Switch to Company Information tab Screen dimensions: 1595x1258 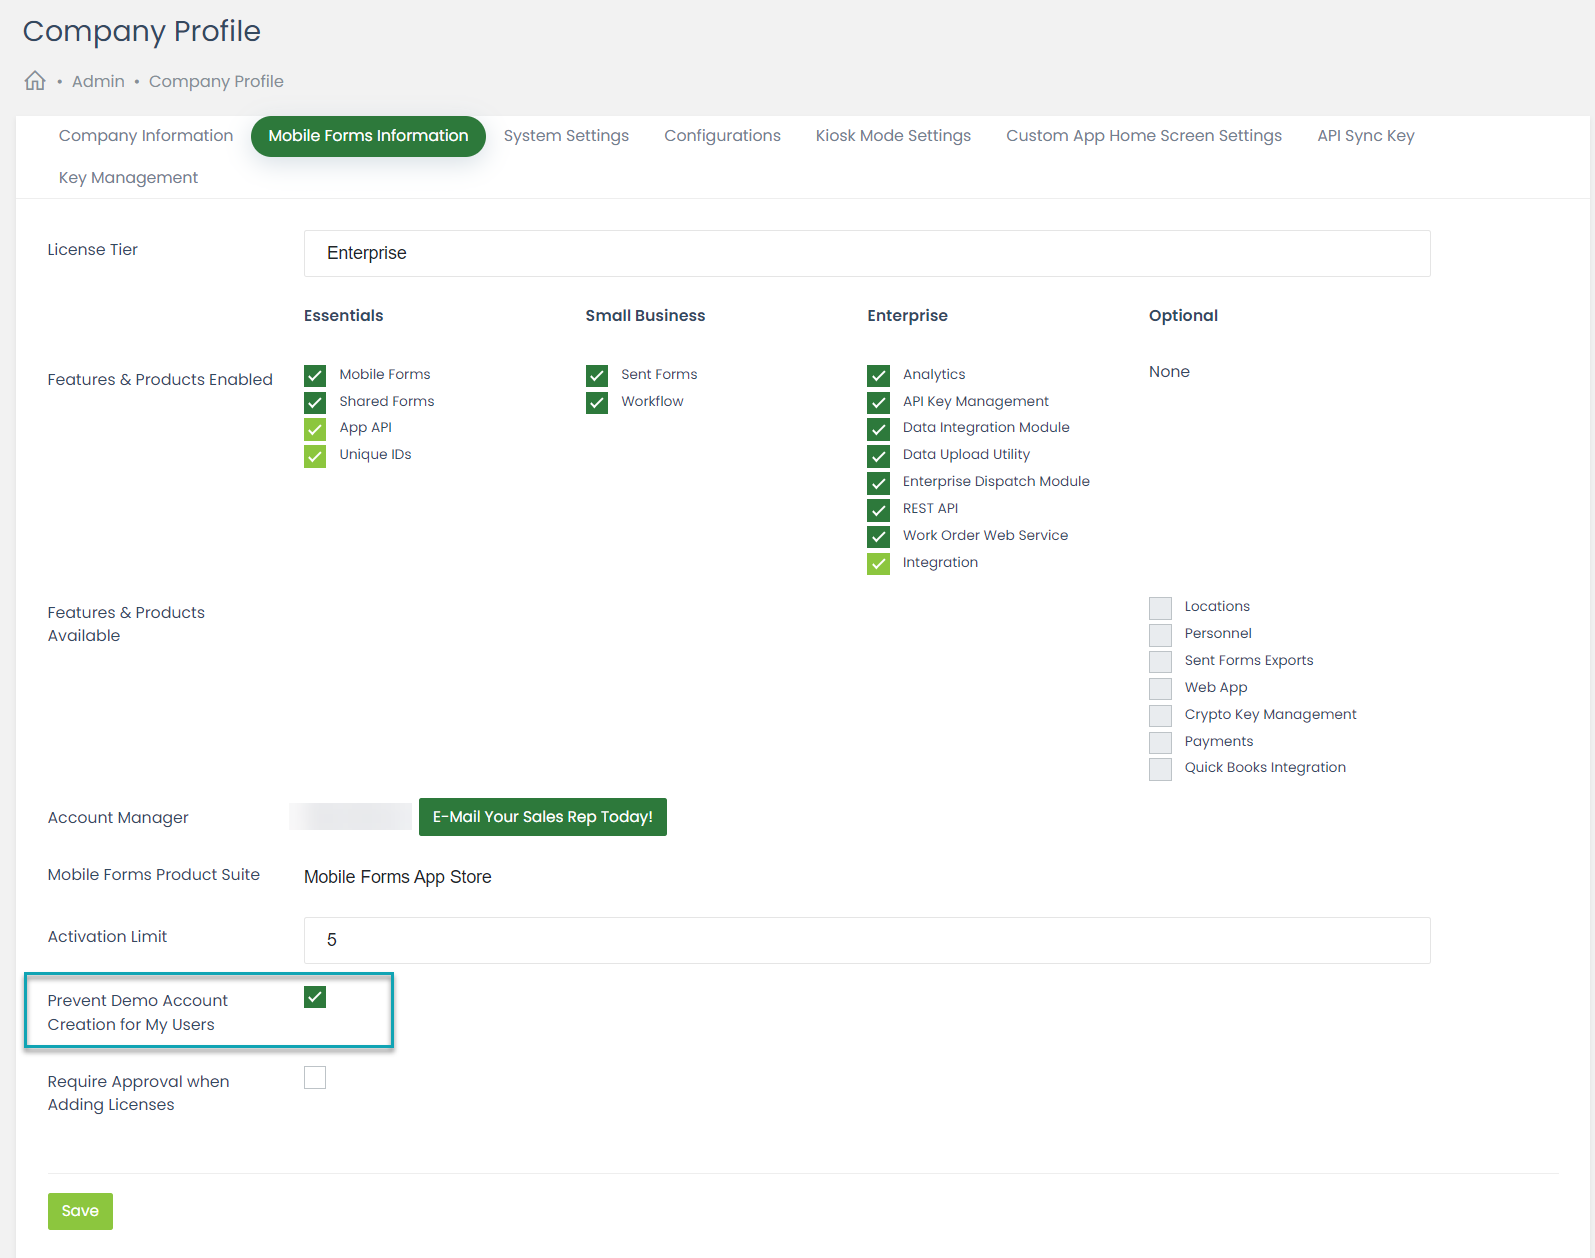click(146, 136)
